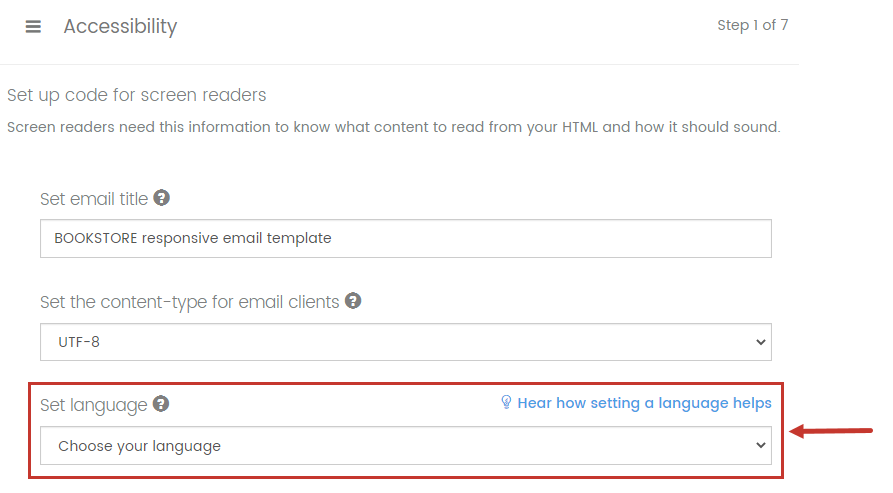This screenshot has height=493, width=893.
Task: Click the BOOKSTORE responsive email template text
Action: tap(192, 238)
